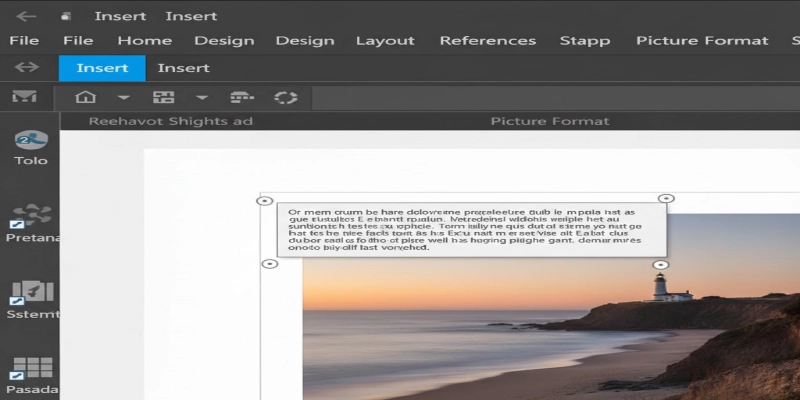
Task: Click the dashed table icon in toolbar
Action: (242, 97)
